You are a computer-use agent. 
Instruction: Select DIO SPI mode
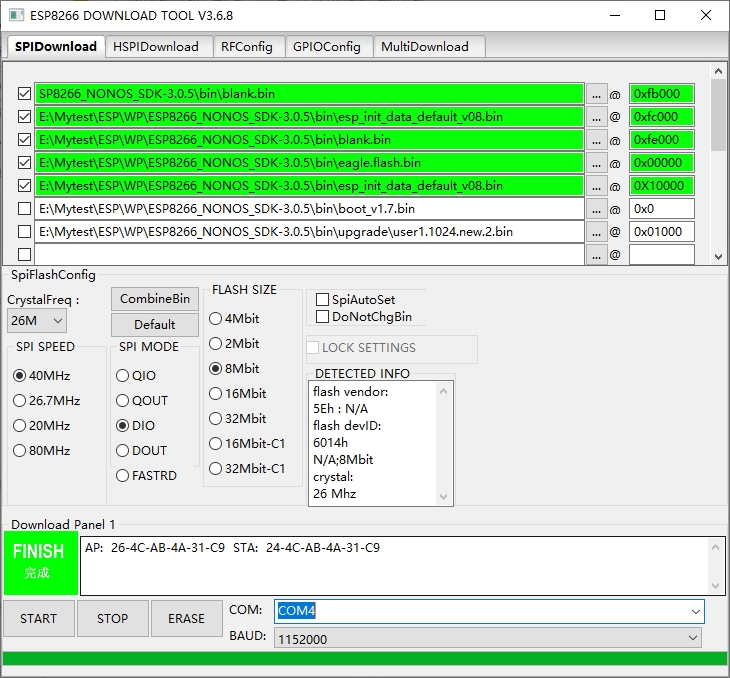point(135,426)
